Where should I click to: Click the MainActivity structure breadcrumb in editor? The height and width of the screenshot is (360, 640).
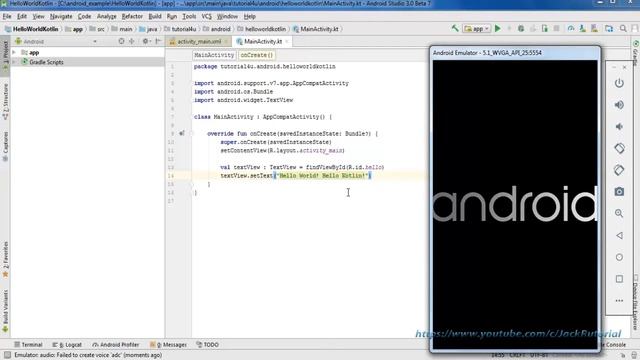coord(214,55)
